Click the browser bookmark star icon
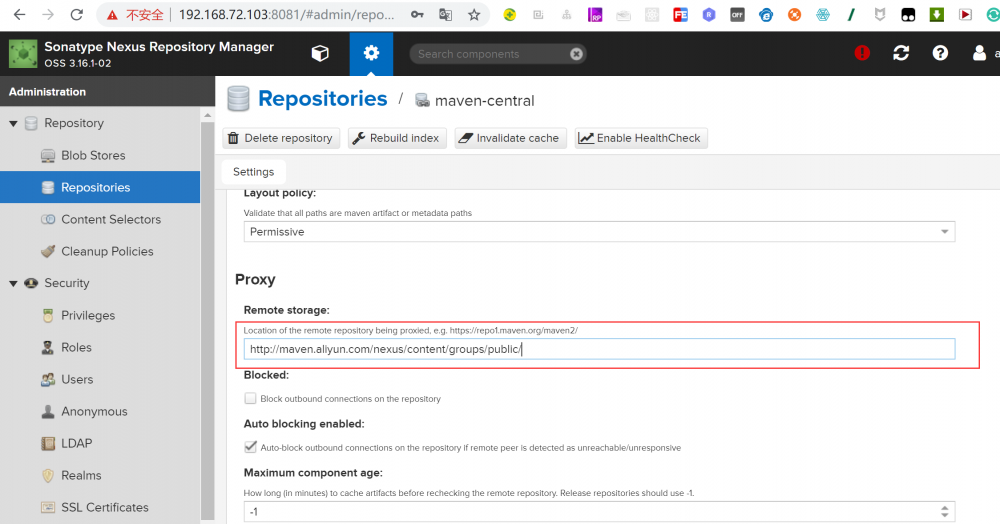The image size is (1000, 524). pos(474,15)
